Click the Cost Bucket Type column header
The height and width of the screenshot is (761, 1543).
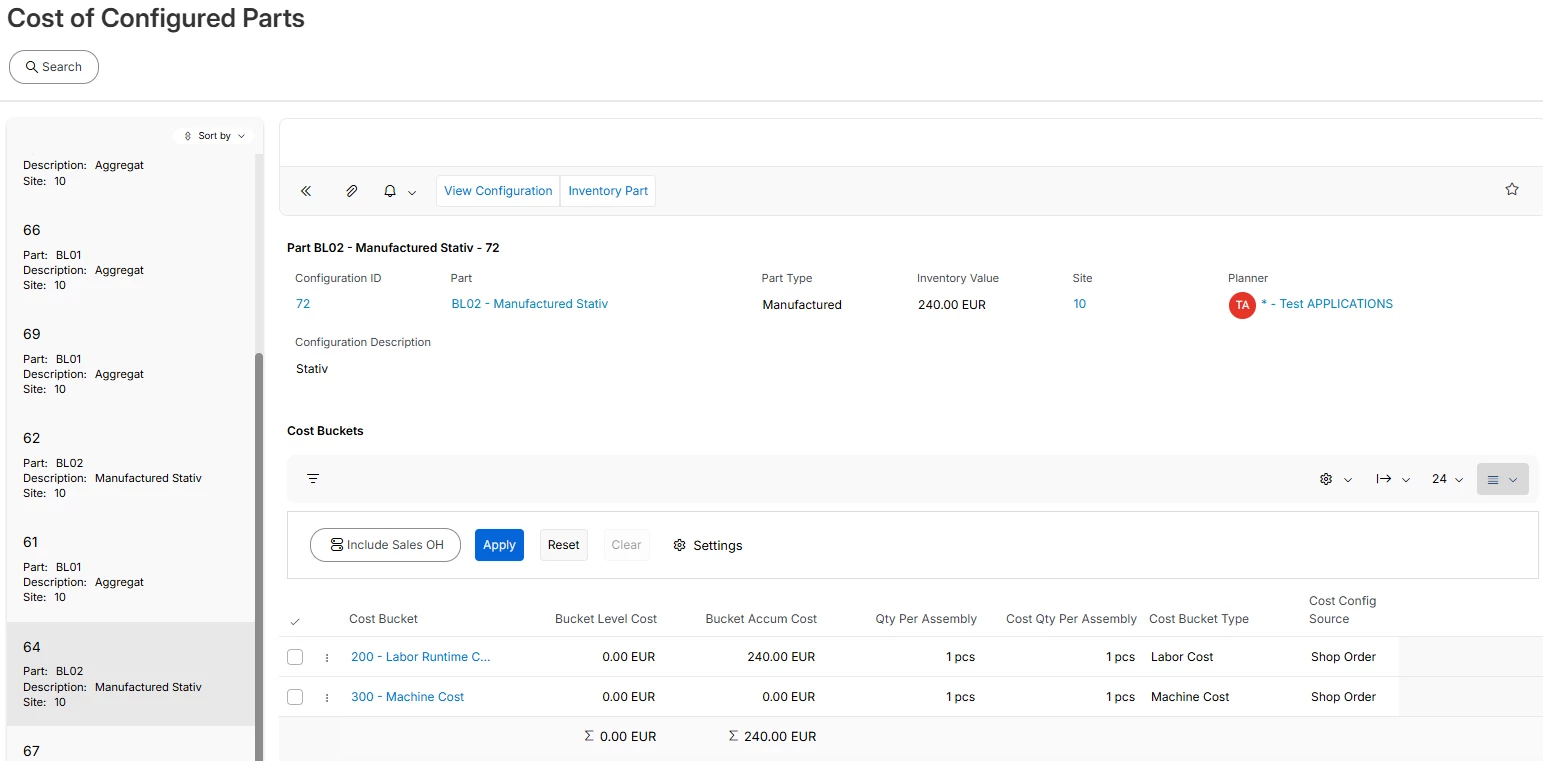1199,619
